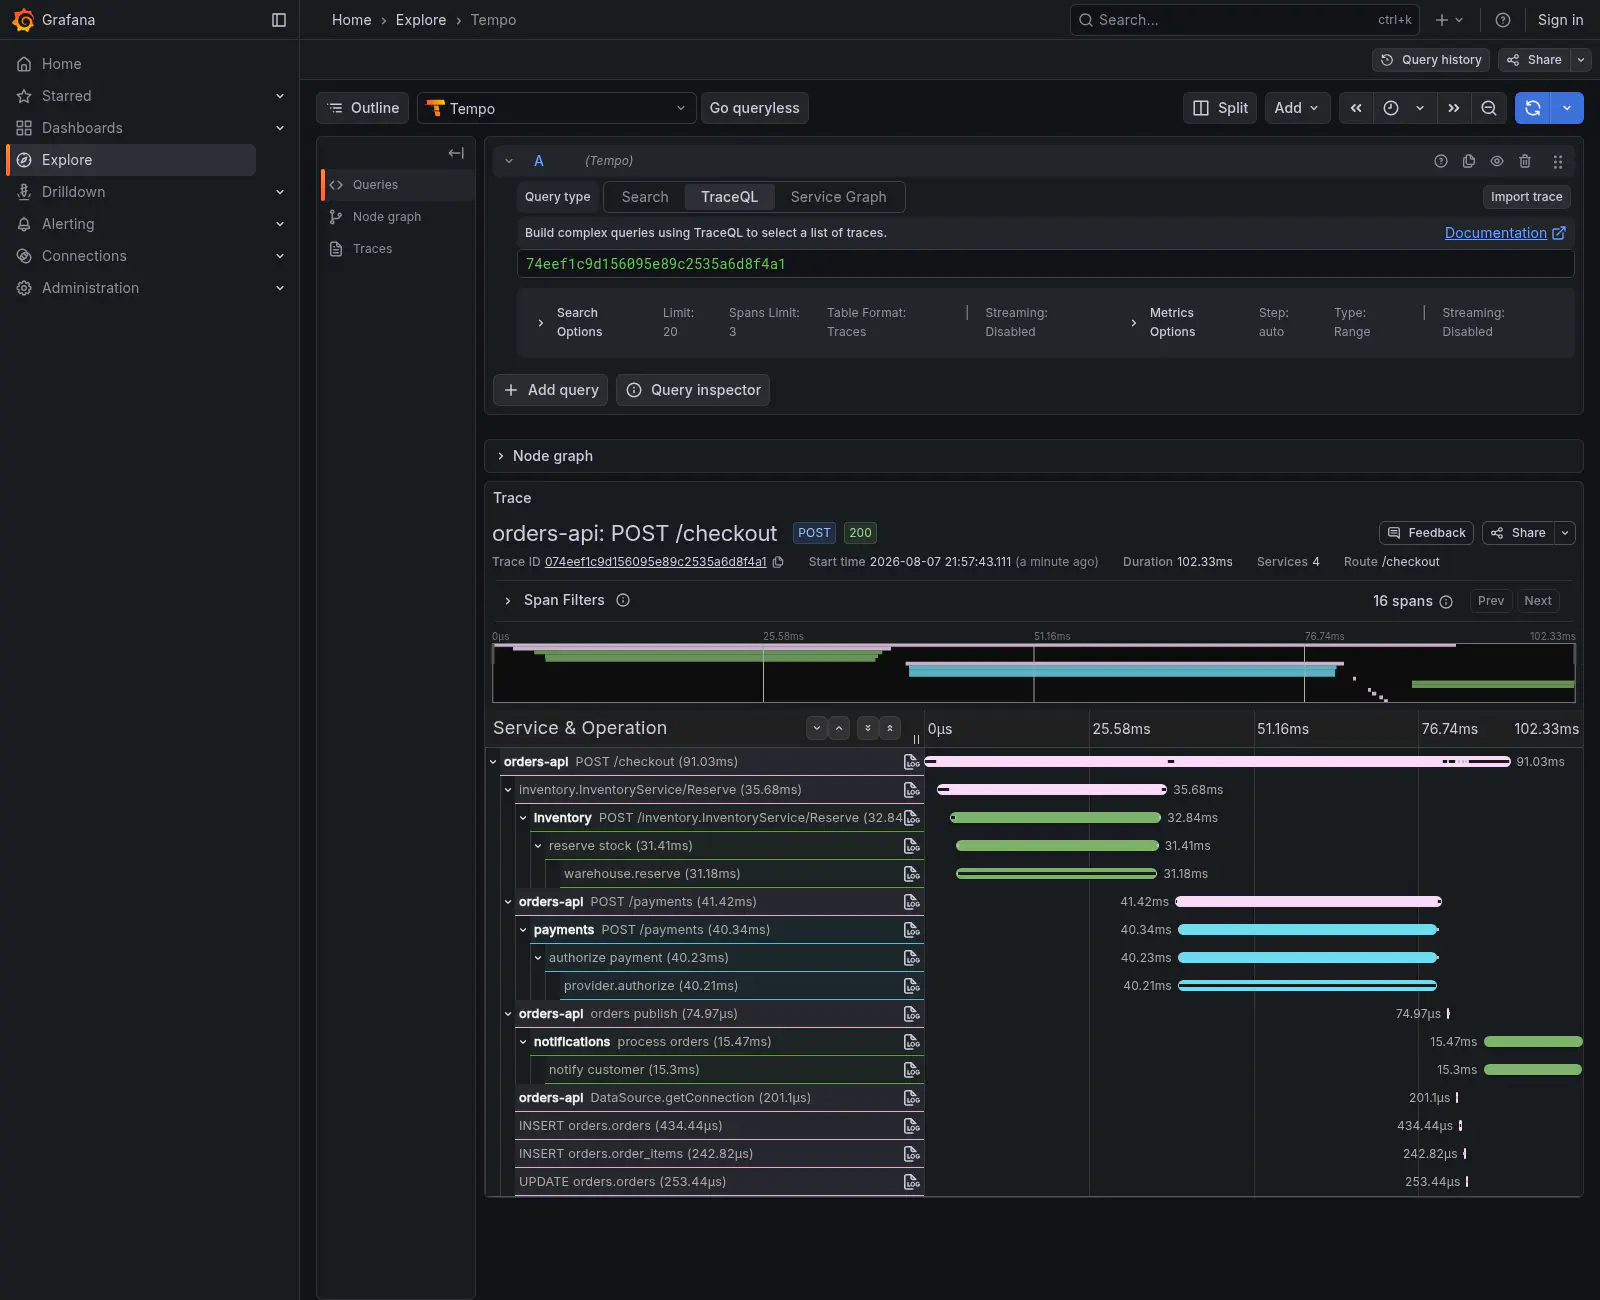Zoom out the time range
This screenshot has width=1600, height=1300.
coord(1489,108)
